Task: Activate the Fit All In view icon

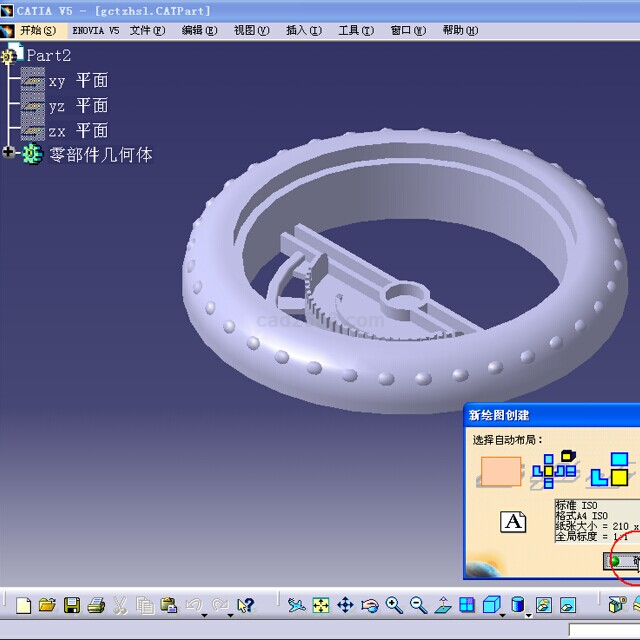Action: (x=321, y=605)
